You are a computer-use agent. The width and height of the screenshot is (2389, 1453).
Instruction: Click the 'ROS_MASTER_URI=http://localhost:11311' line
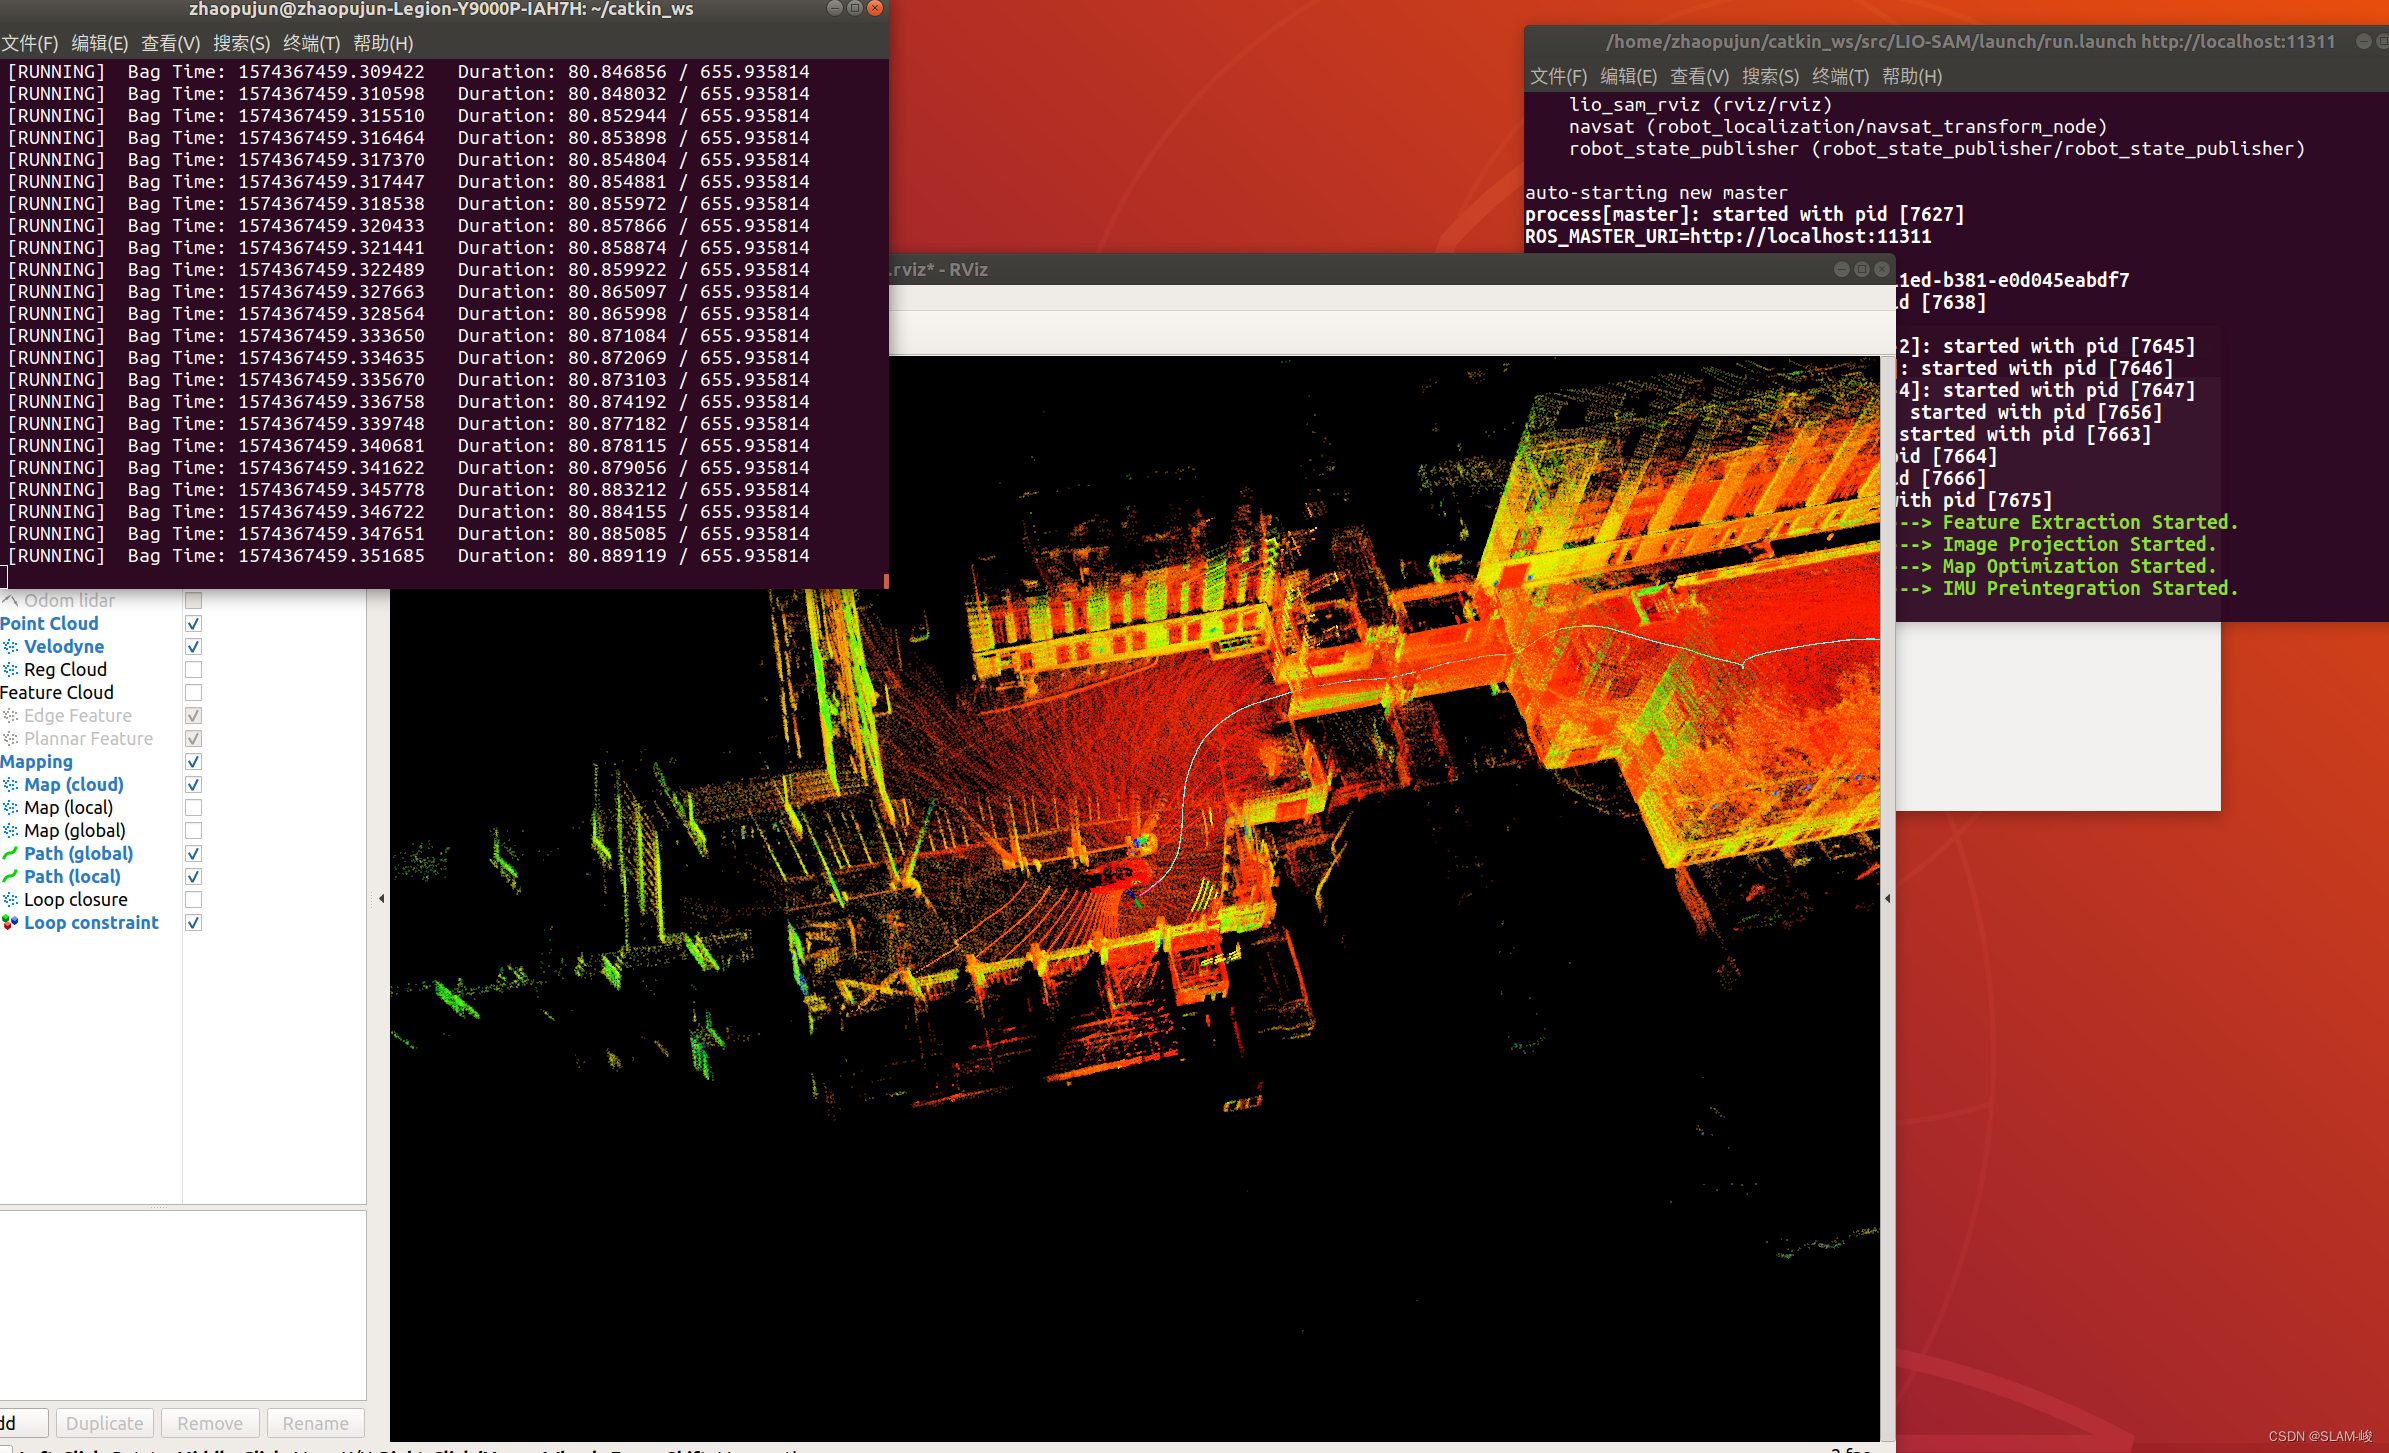(x=1728, y=236)
